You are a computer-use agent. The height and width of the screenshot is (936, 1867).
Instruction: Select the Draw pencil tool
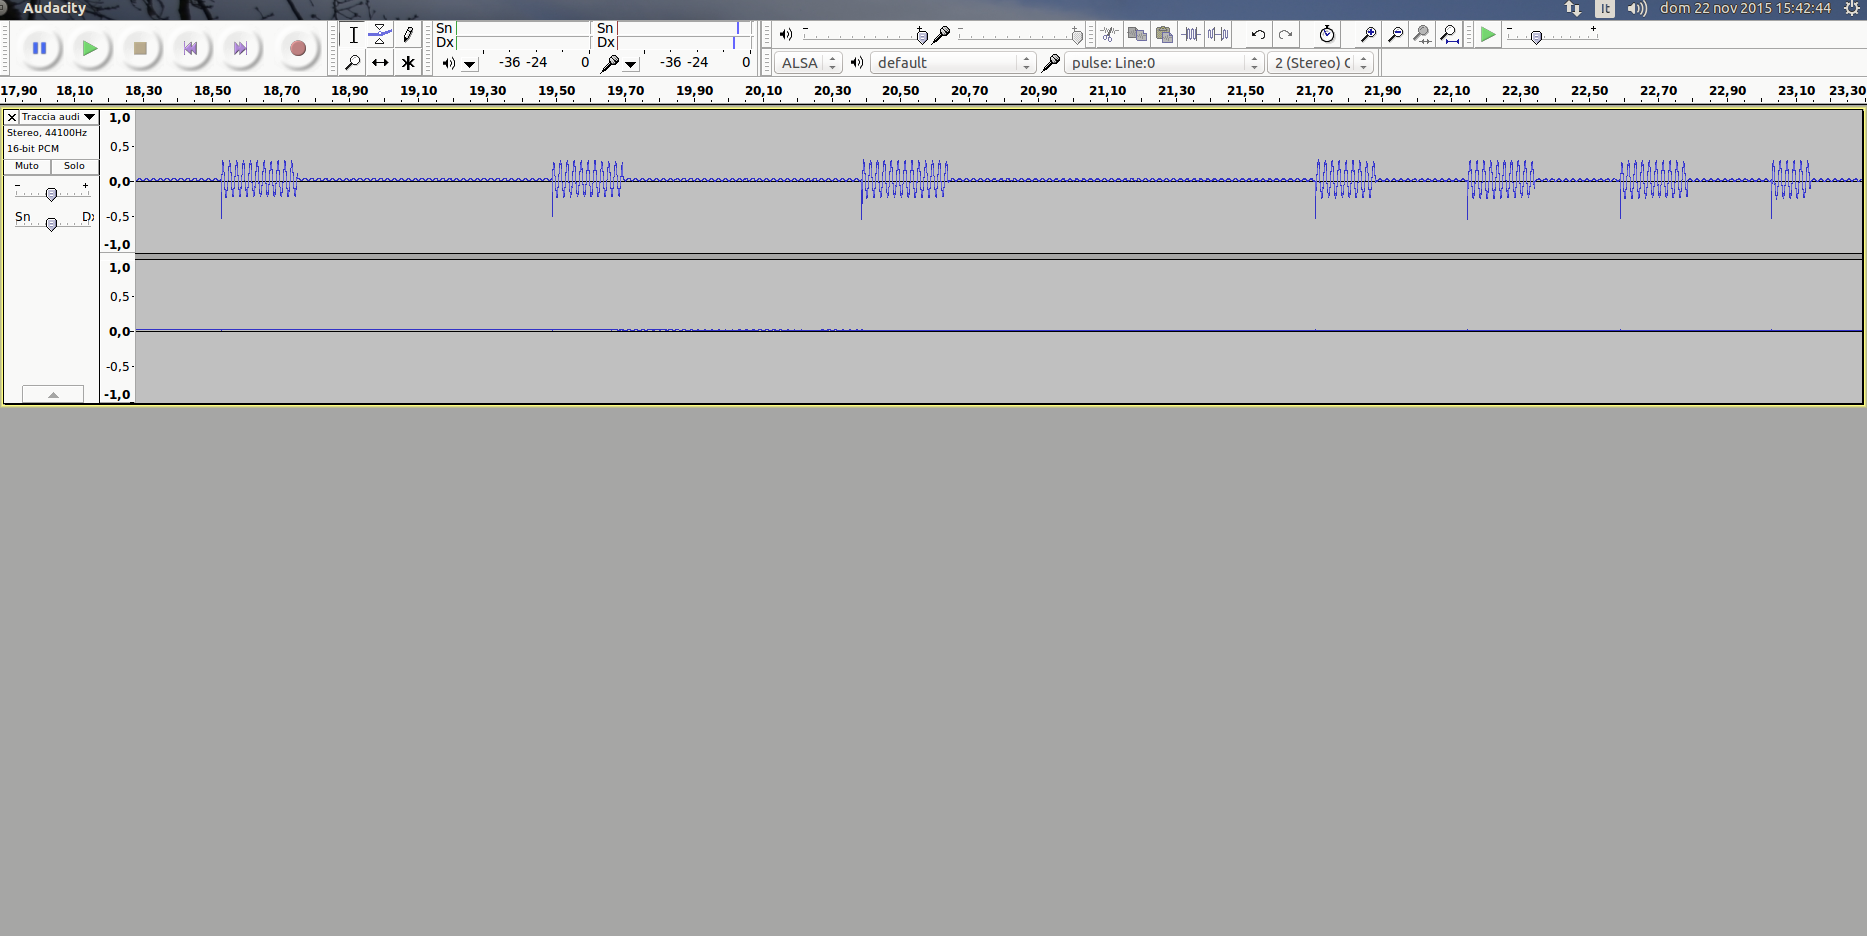[x=408, y=35]
